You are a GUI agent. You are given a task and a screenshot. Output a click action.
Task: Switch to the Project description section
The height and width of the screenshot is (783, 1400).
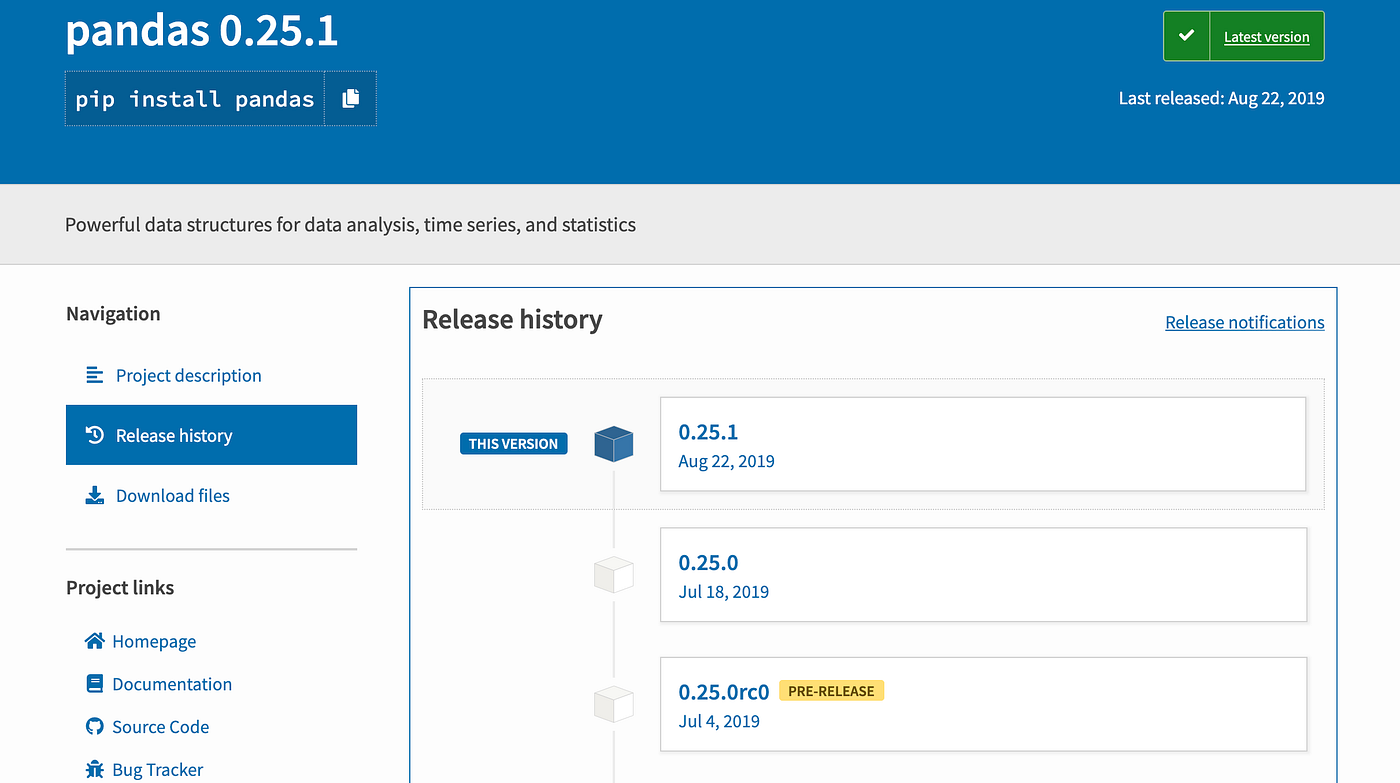coord(188,375)
